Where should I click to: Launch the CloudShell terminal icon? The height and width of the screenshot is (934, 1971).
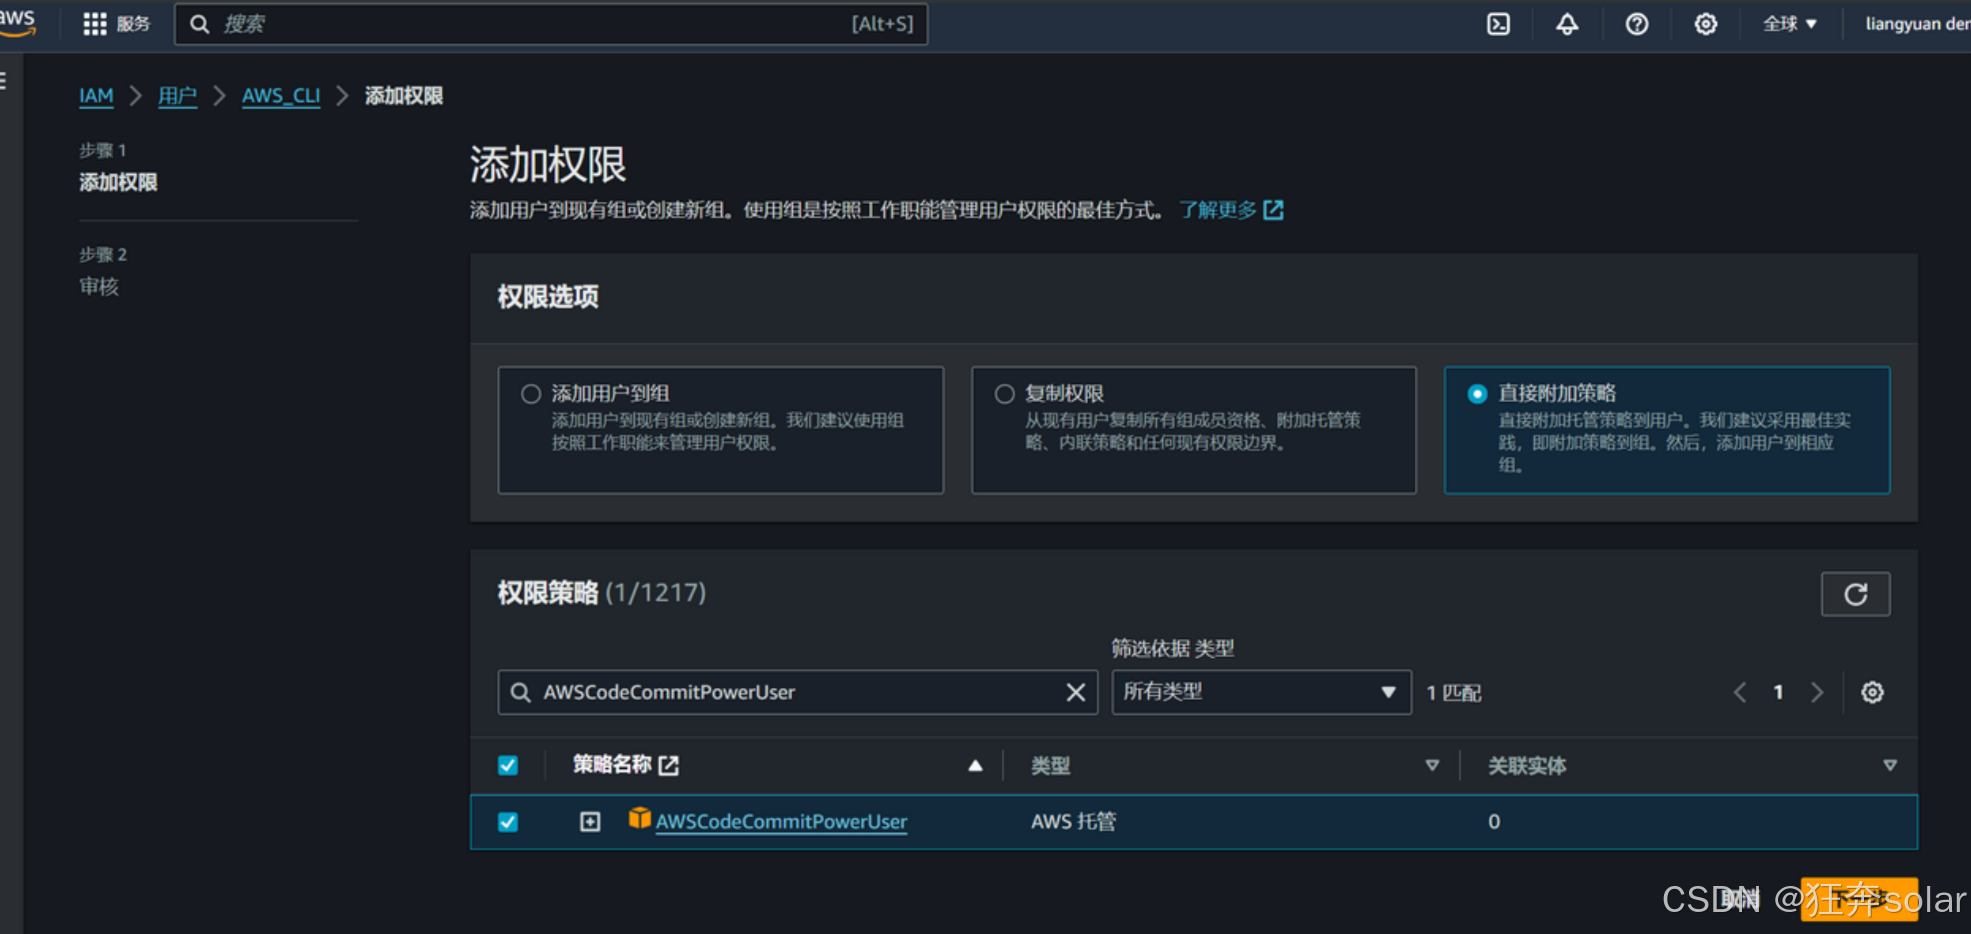1498,24
